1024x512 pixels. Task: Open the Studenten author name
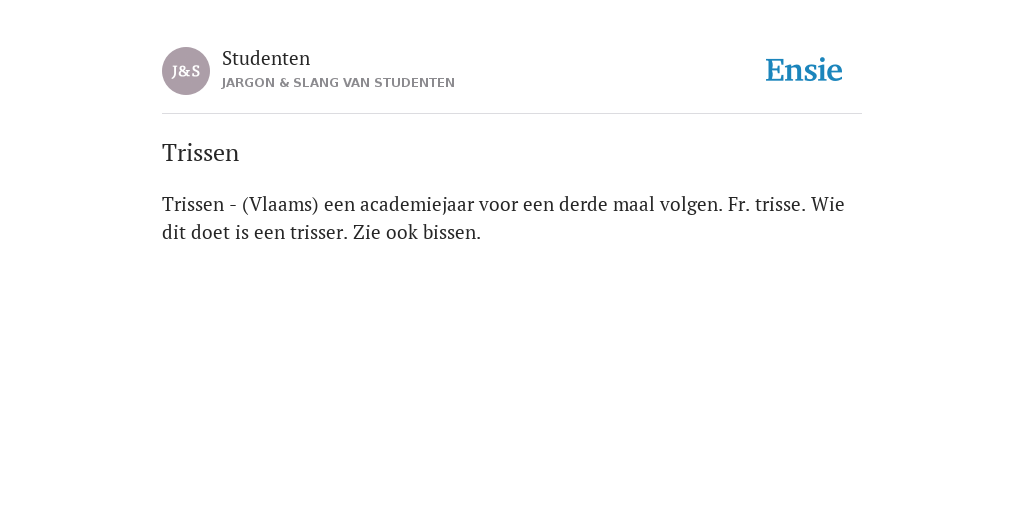(x=266, y=58)
